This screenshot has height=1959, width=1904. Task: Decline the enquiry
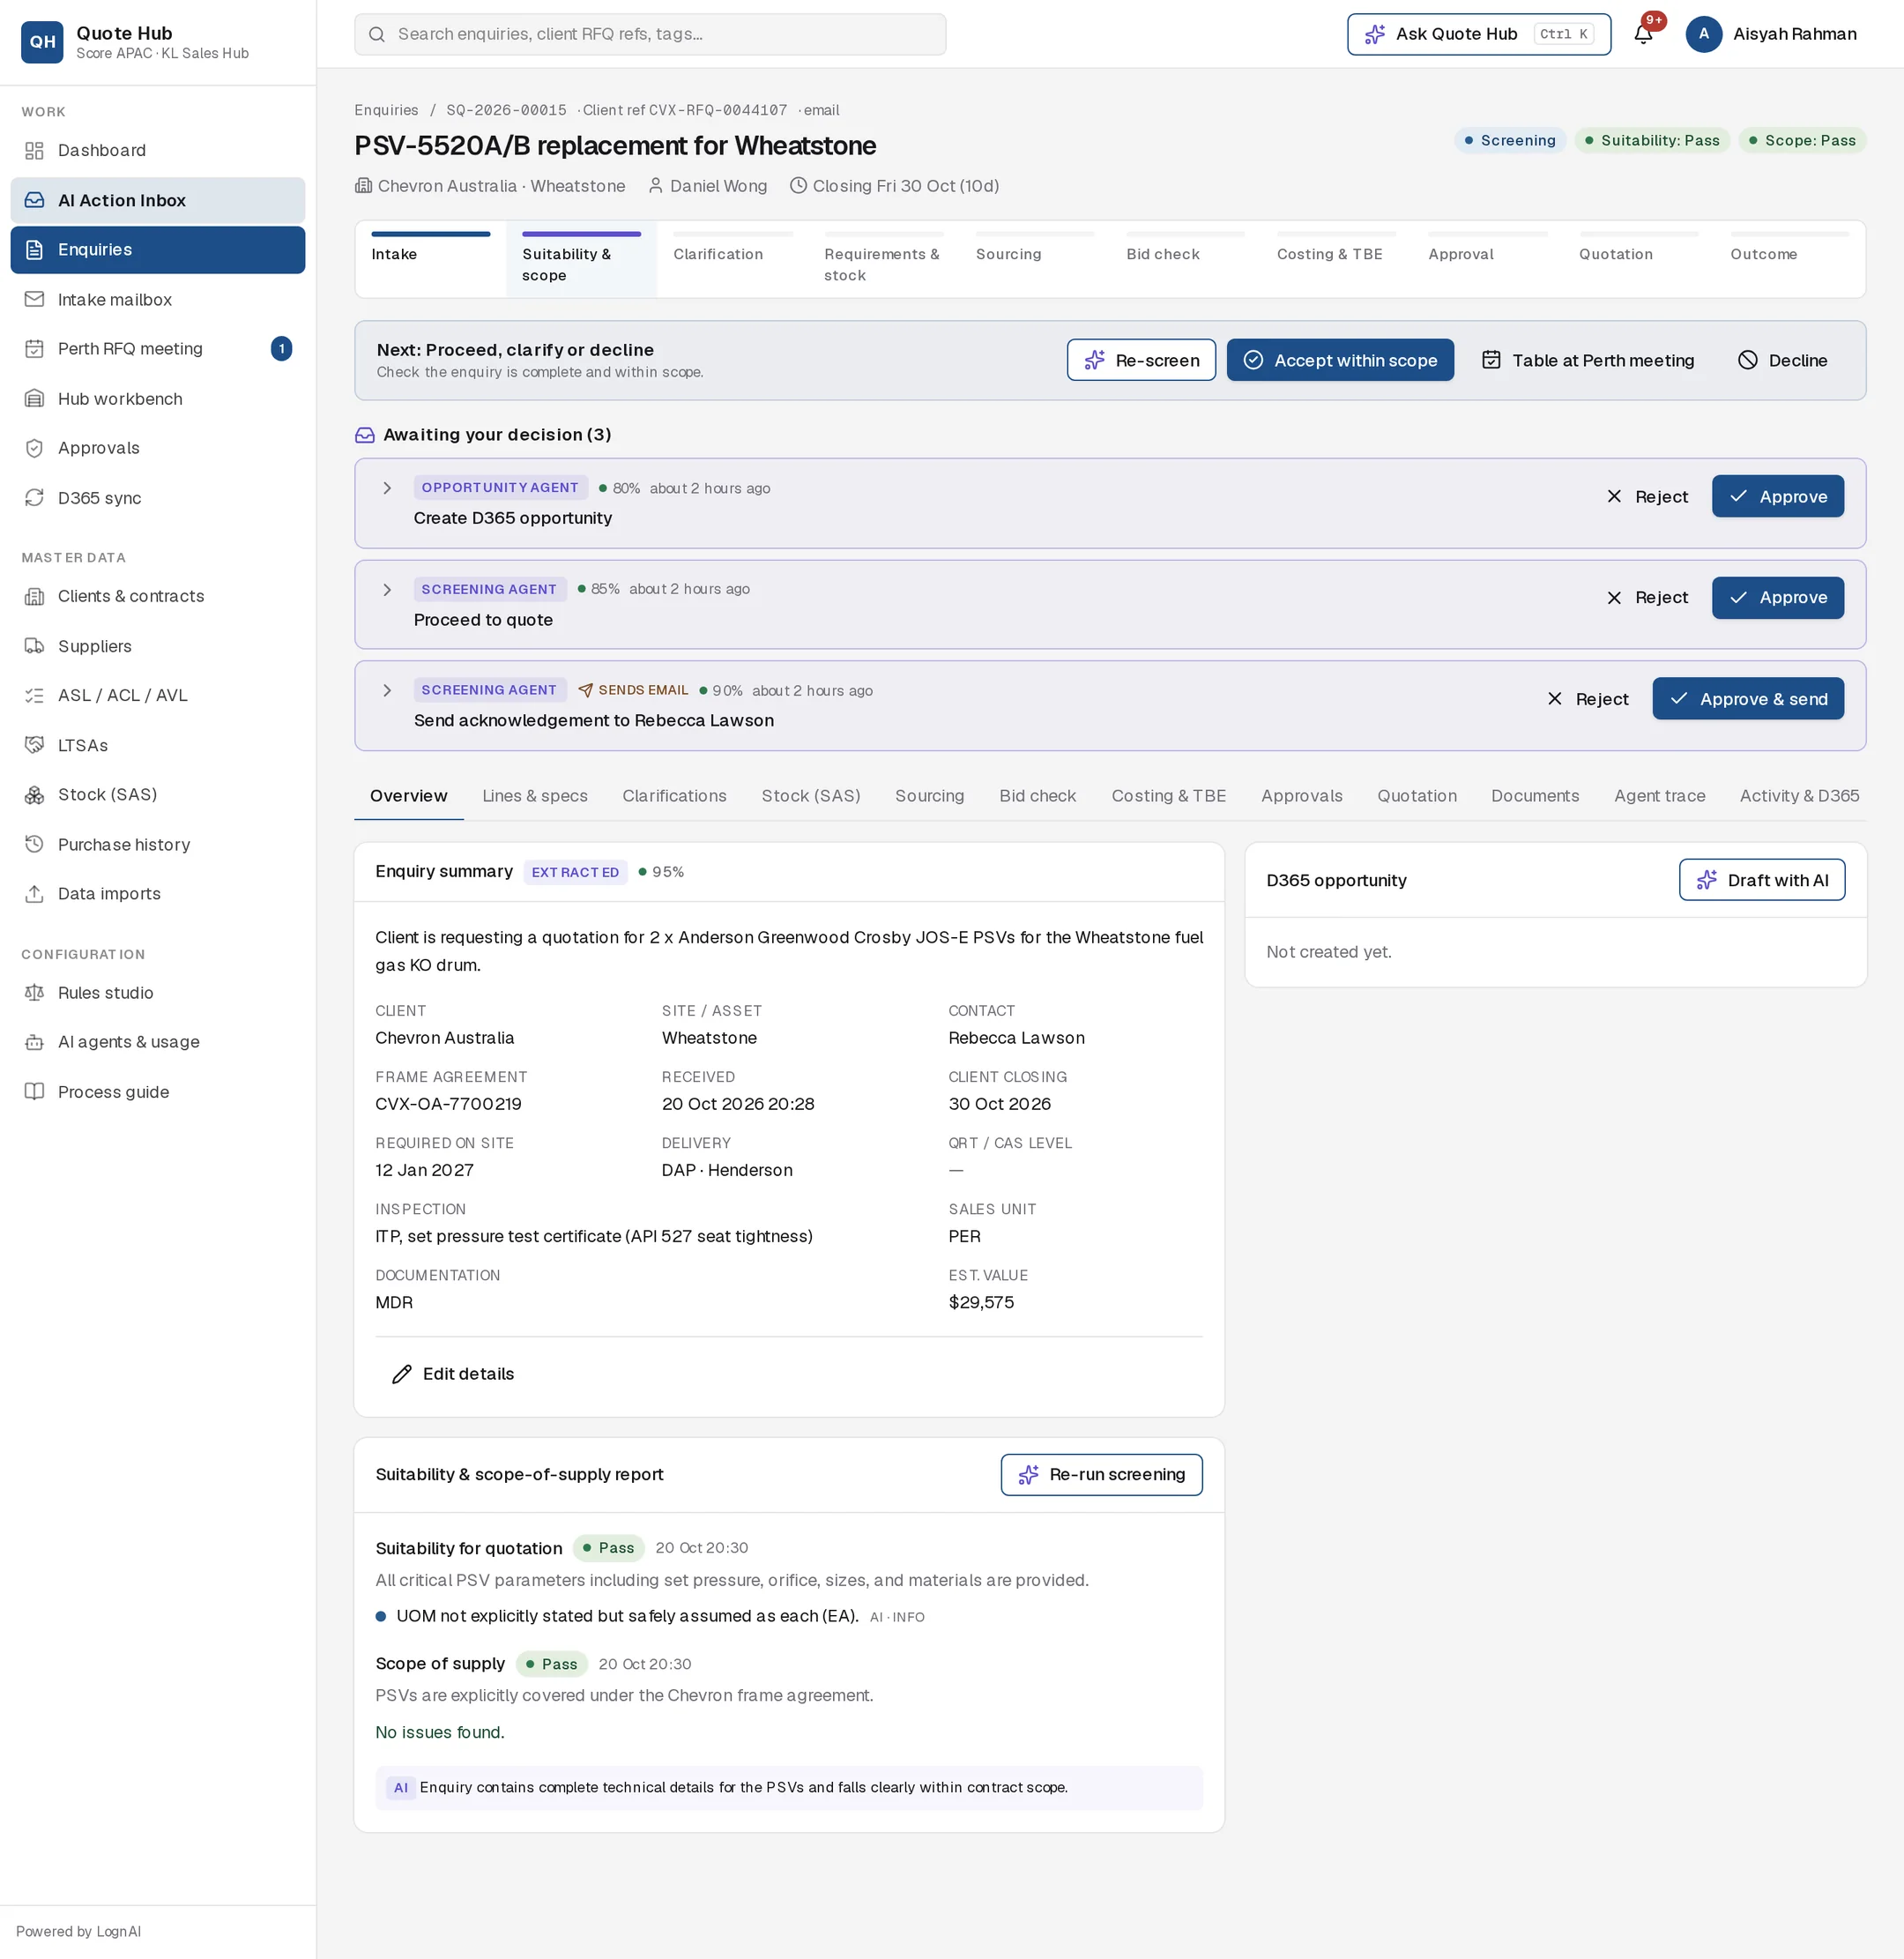point(1783,360)
